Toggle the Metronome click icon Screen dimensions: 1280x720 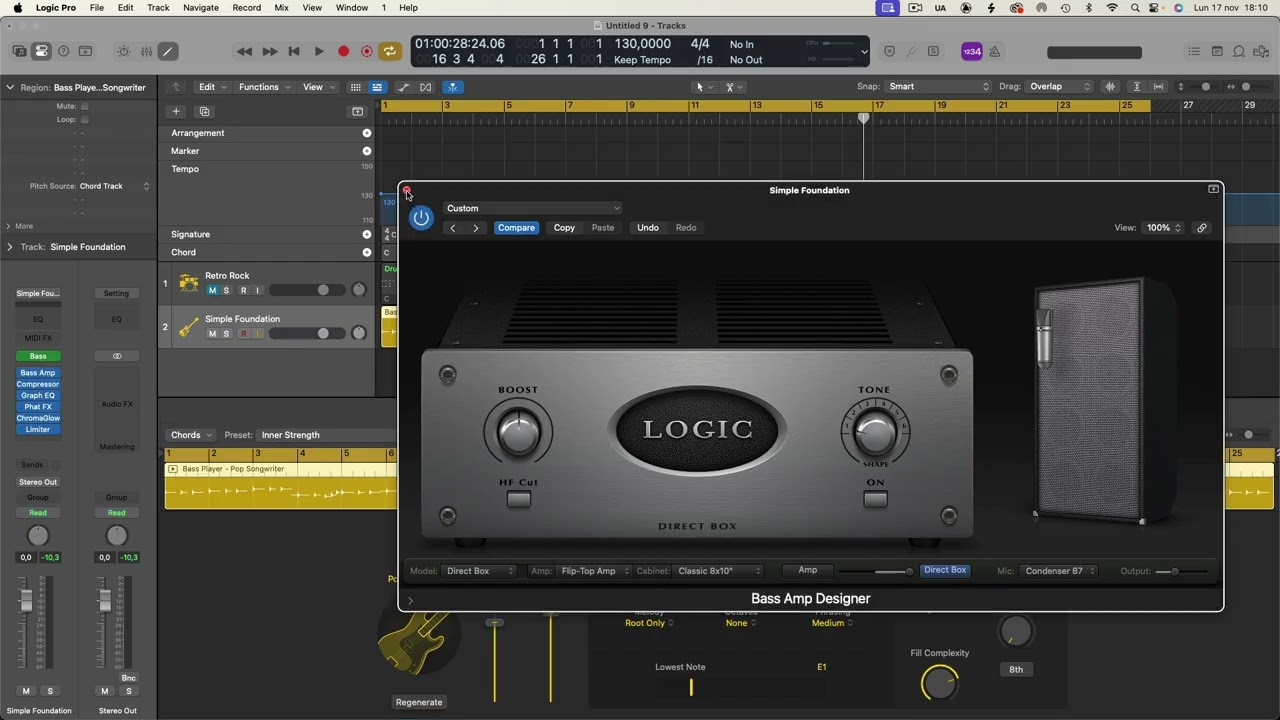(x=995, y=52)
